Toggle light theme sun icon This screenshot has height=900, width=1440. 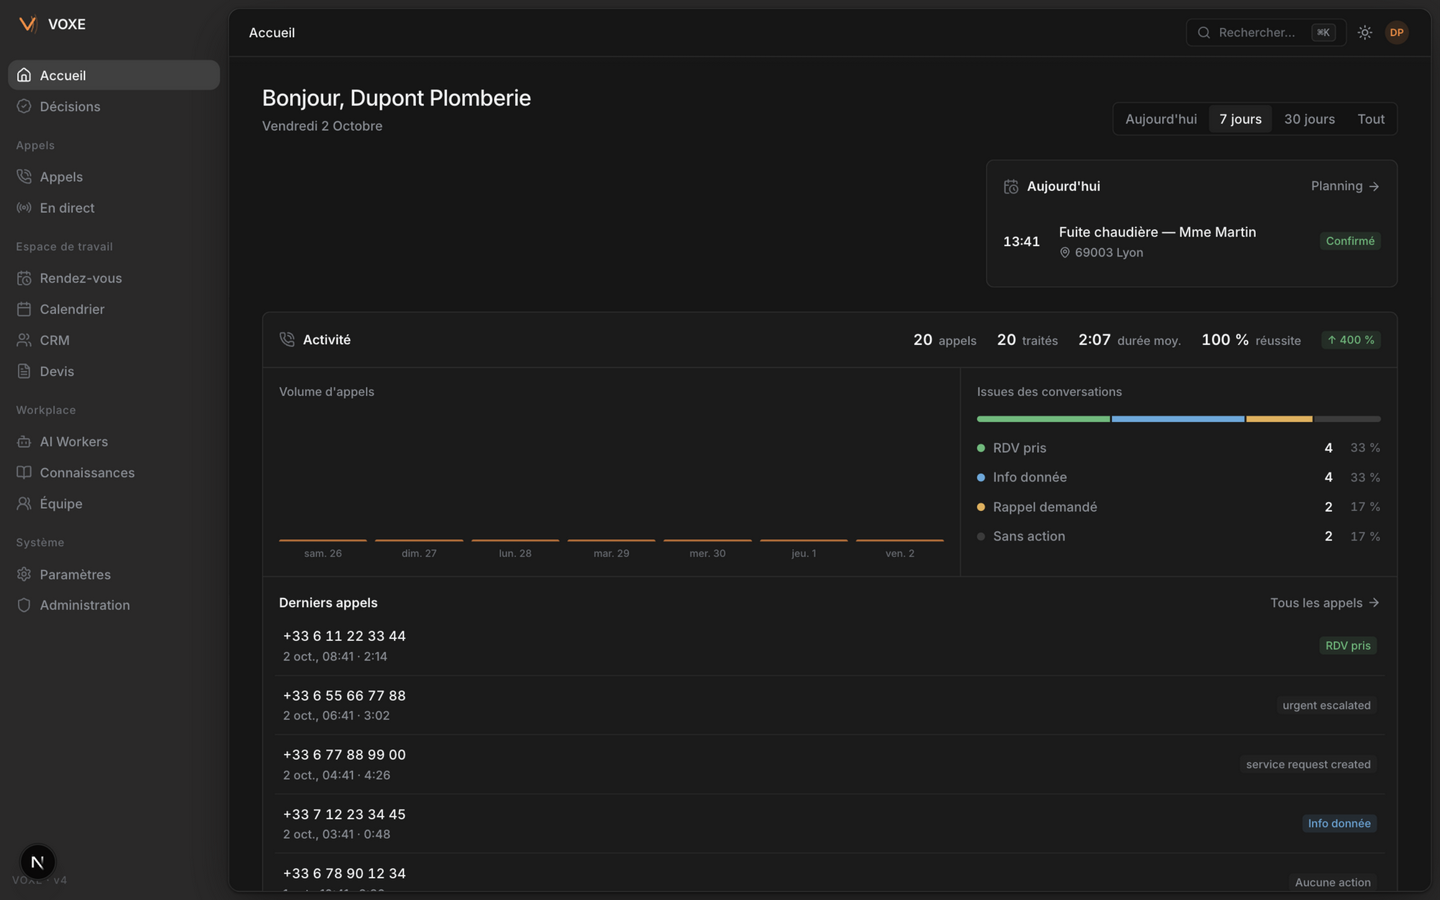coord(1365,33)
